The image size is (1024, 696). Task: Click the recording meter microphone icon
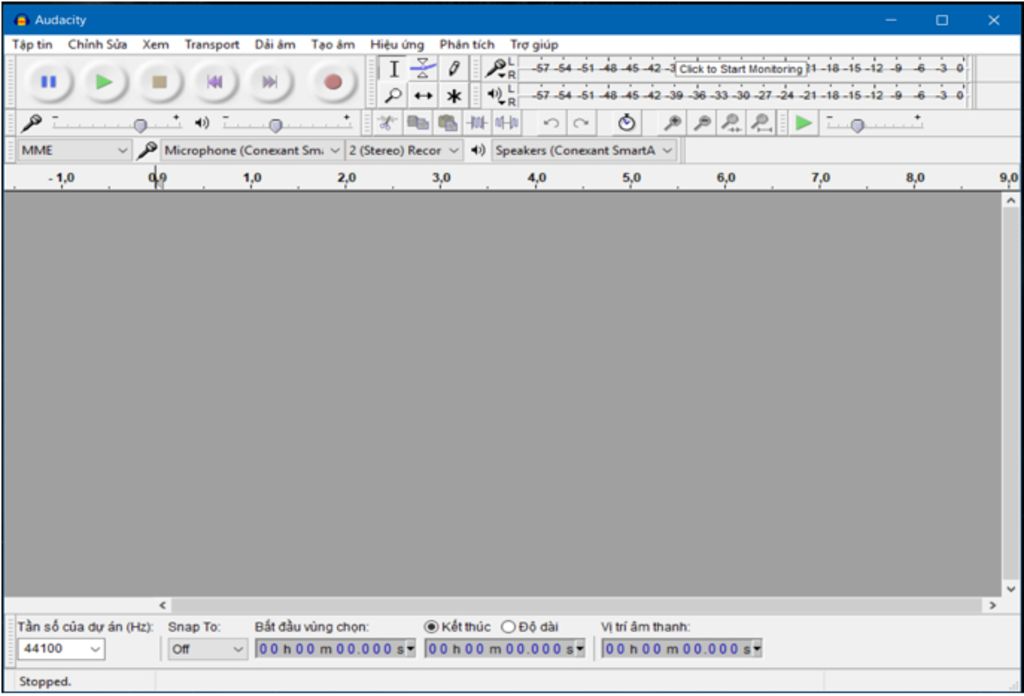tap(496, 67)
